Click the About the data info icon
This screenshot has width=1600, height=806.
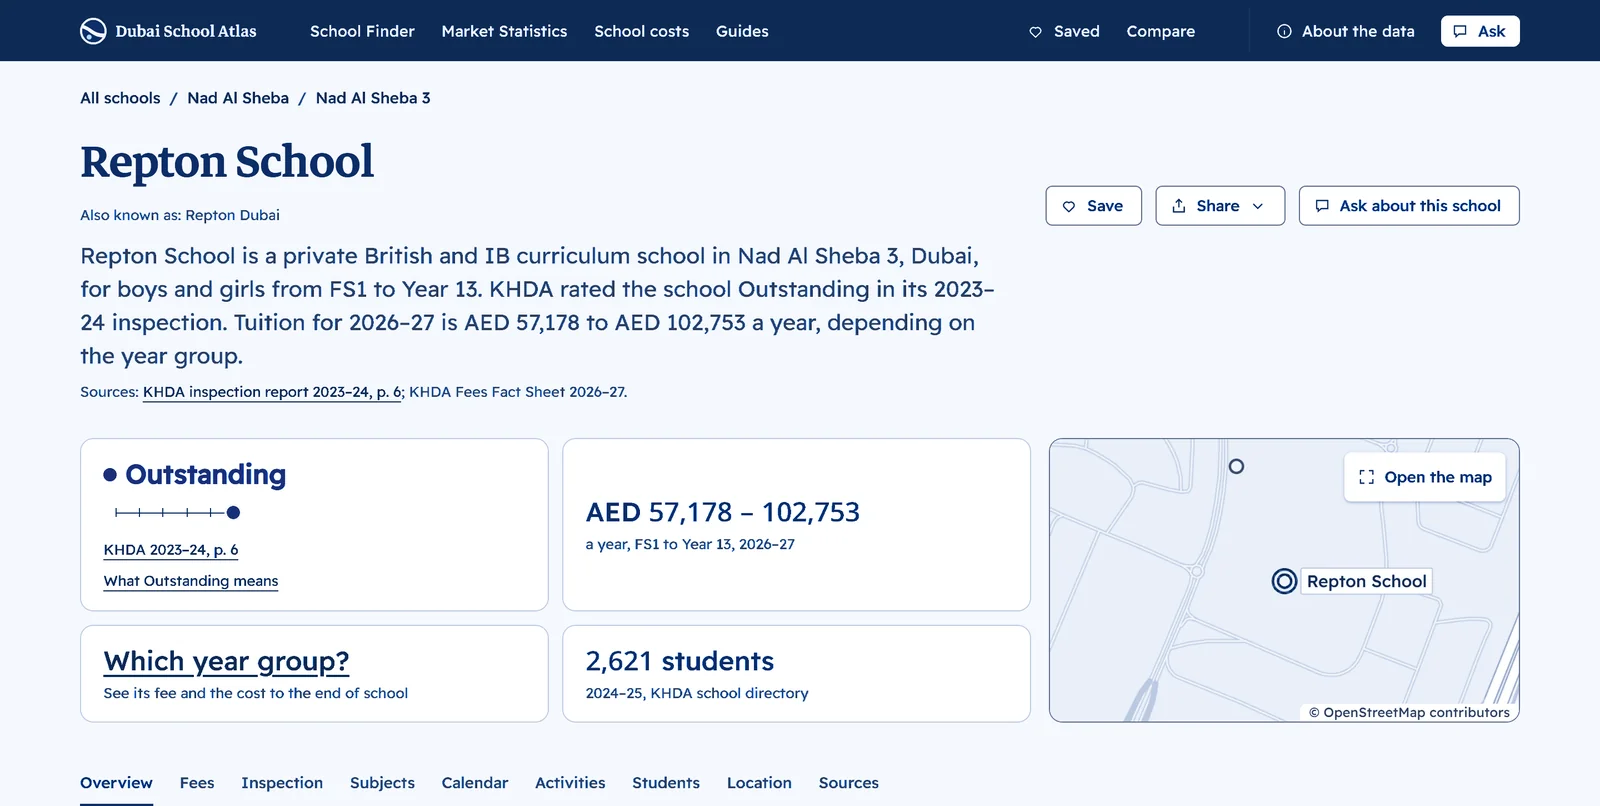[1284, 32]
